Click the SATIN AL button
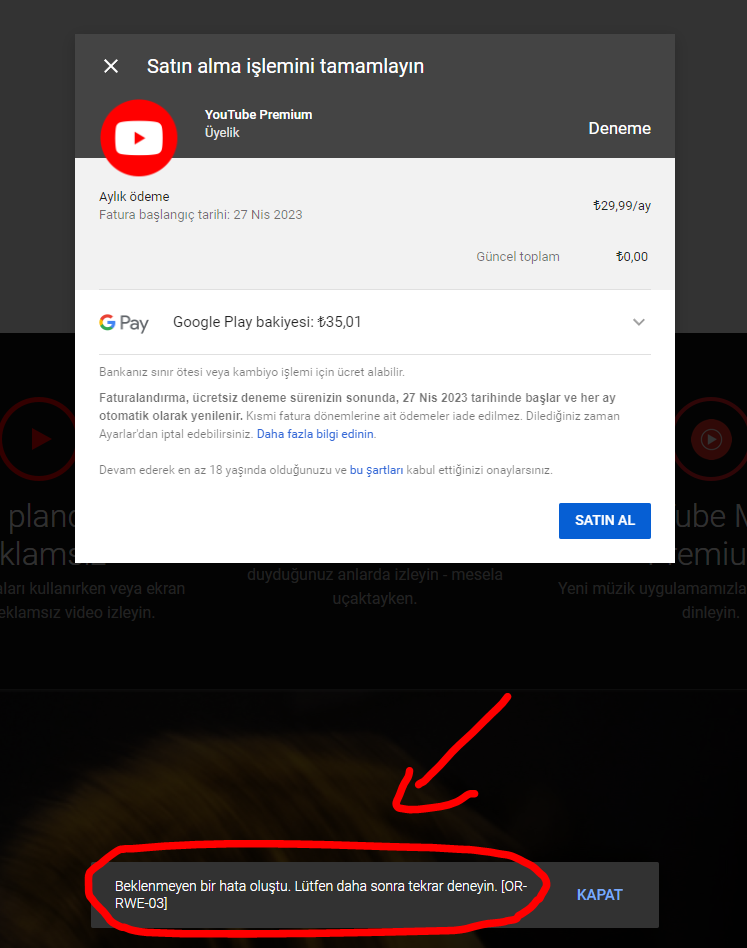The height and width of the screenshot is (948, 747). click(x=604, y=521)
